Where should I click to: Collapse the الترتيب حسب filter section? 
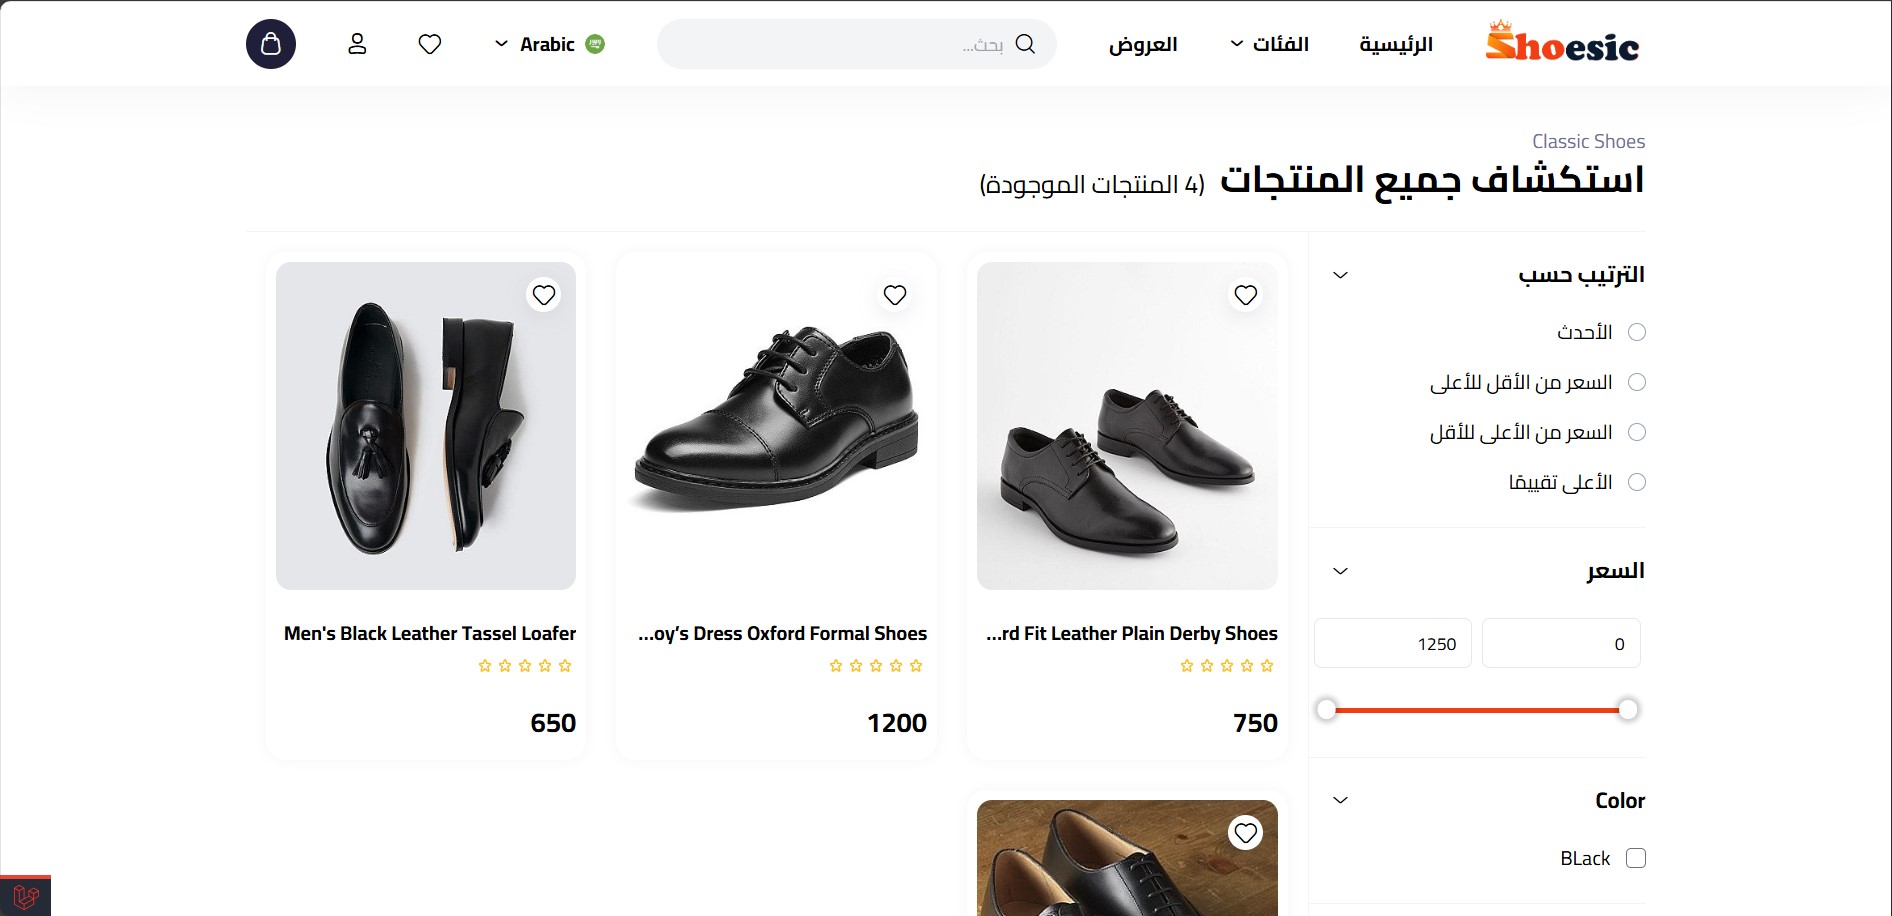coord(1341,275)
